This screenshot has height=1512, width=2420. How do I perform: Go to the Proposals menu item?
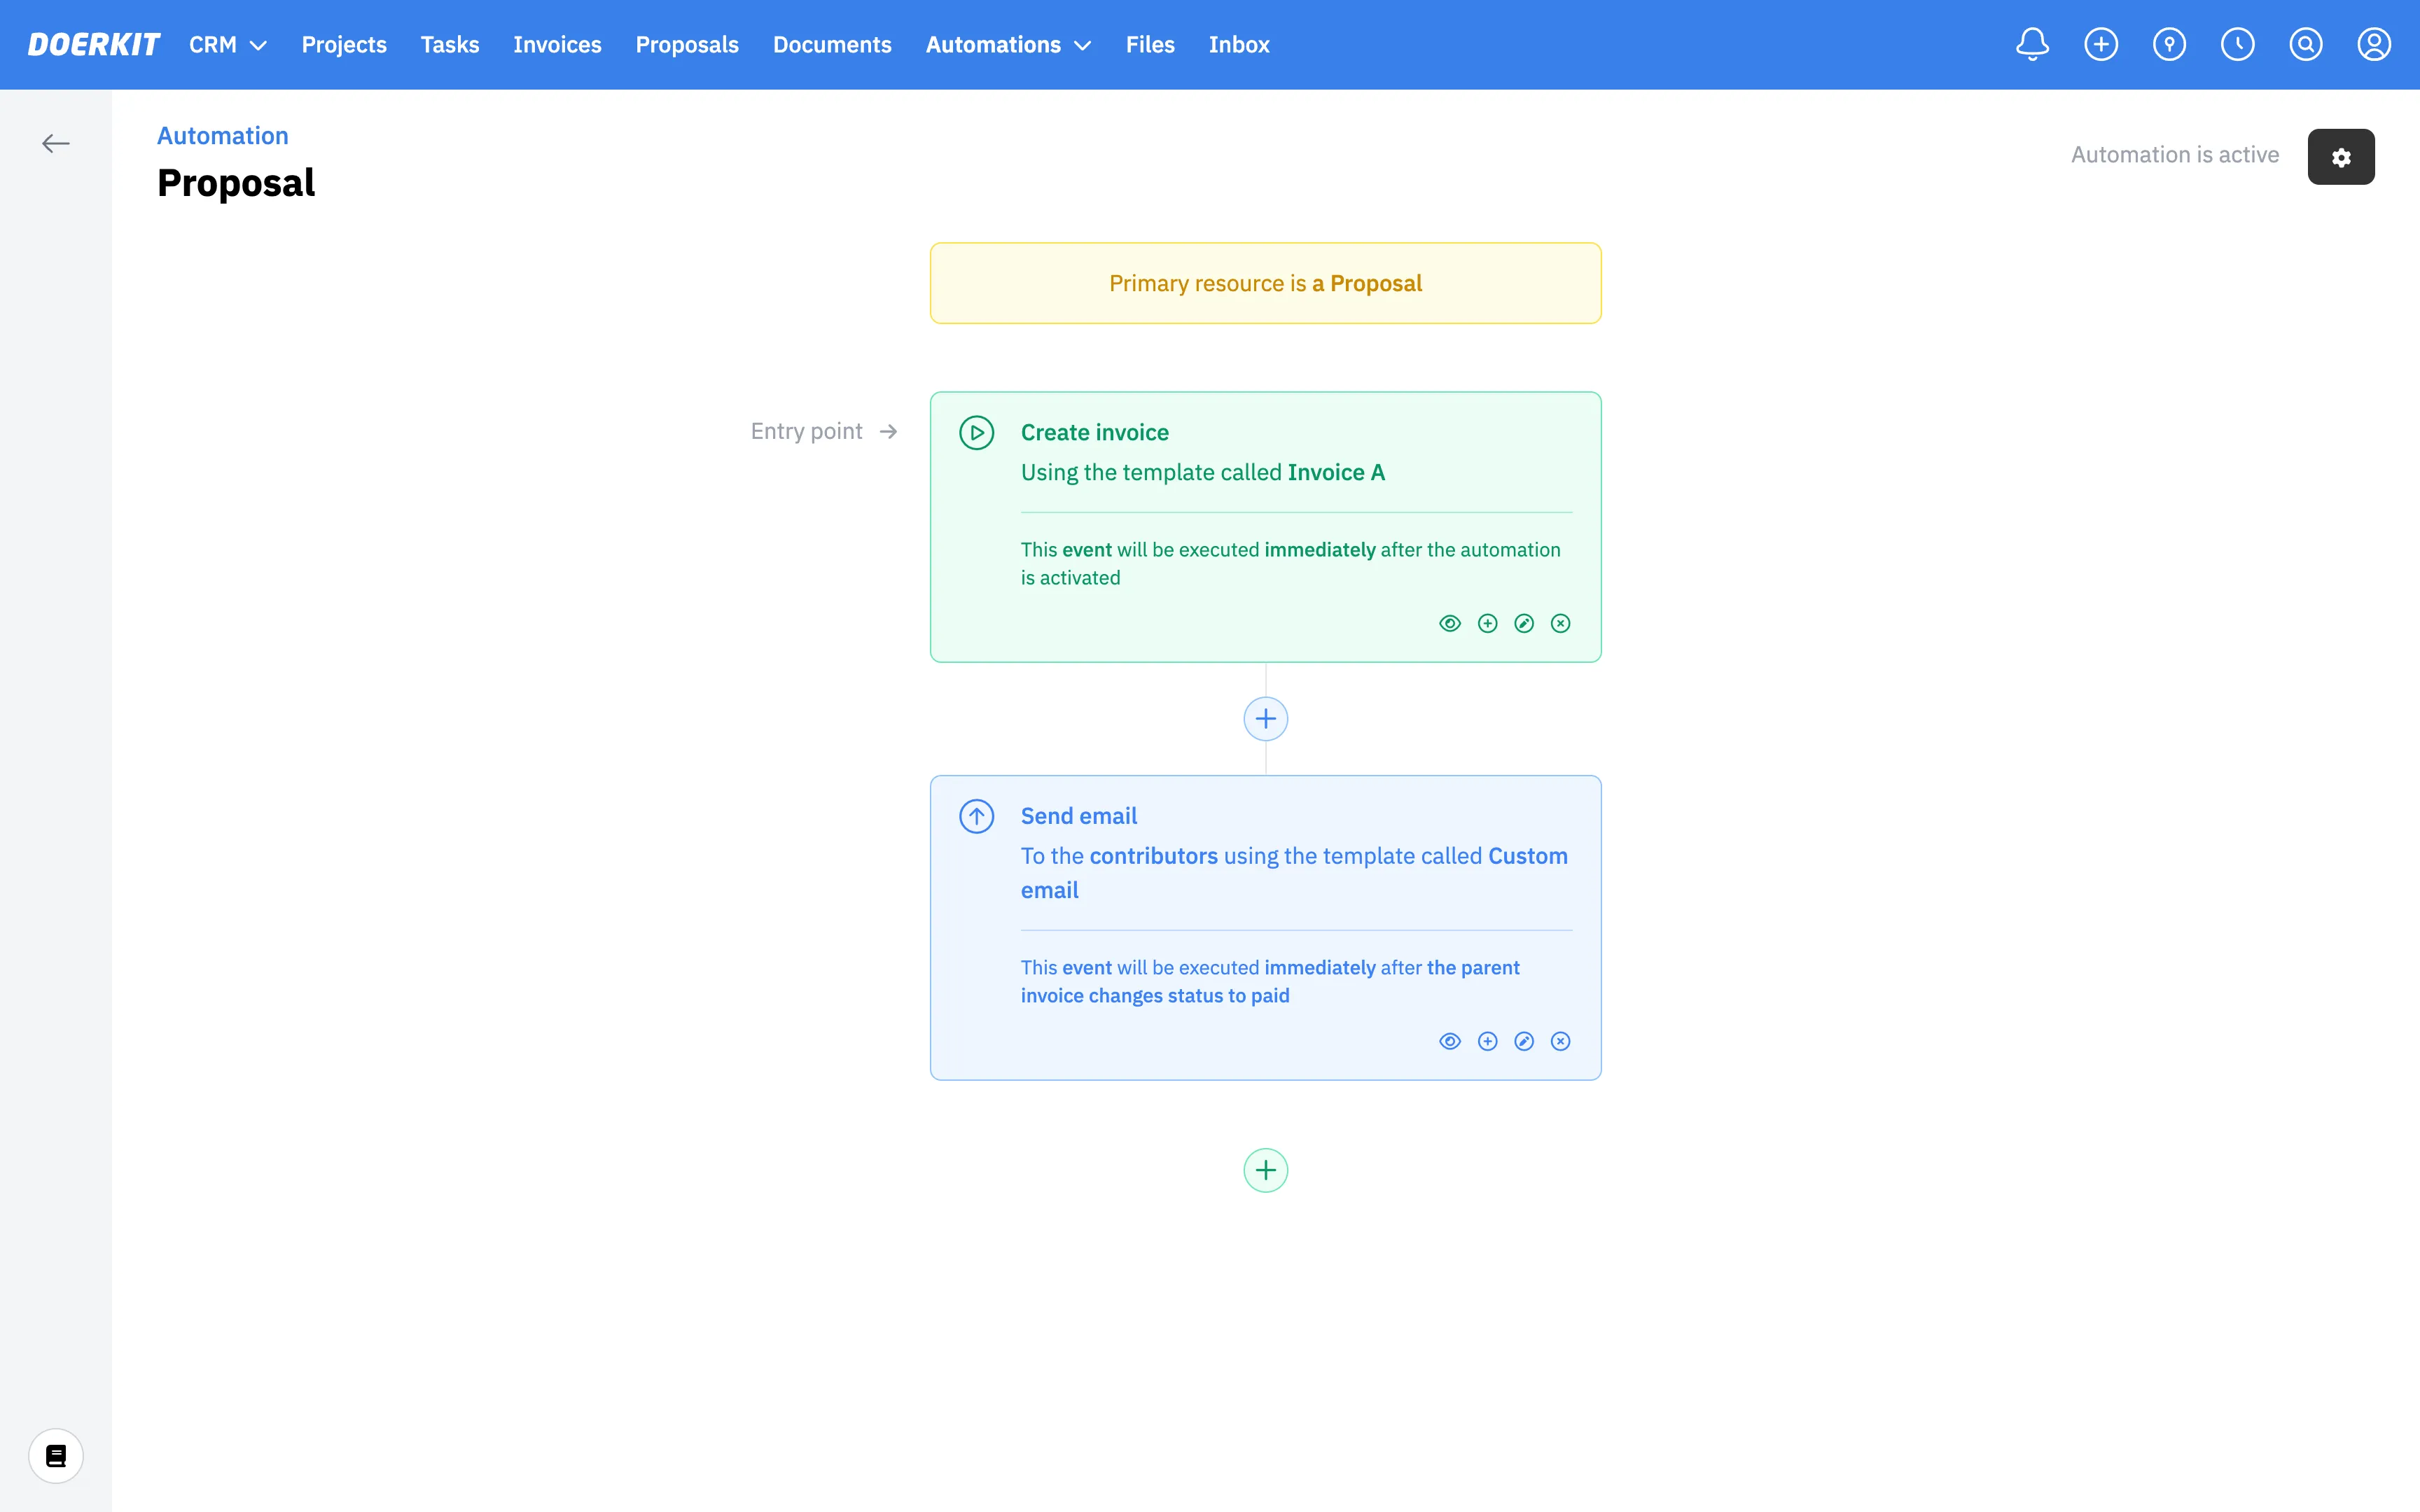687,45
